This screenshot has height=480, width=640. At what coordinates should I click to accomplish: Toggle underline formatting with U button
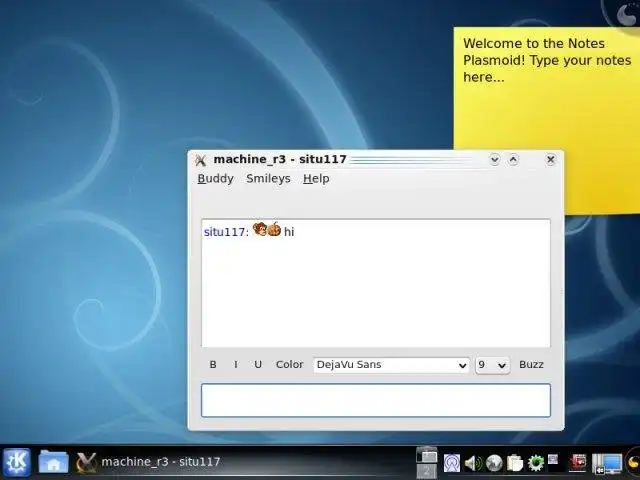tap(258, 364)
